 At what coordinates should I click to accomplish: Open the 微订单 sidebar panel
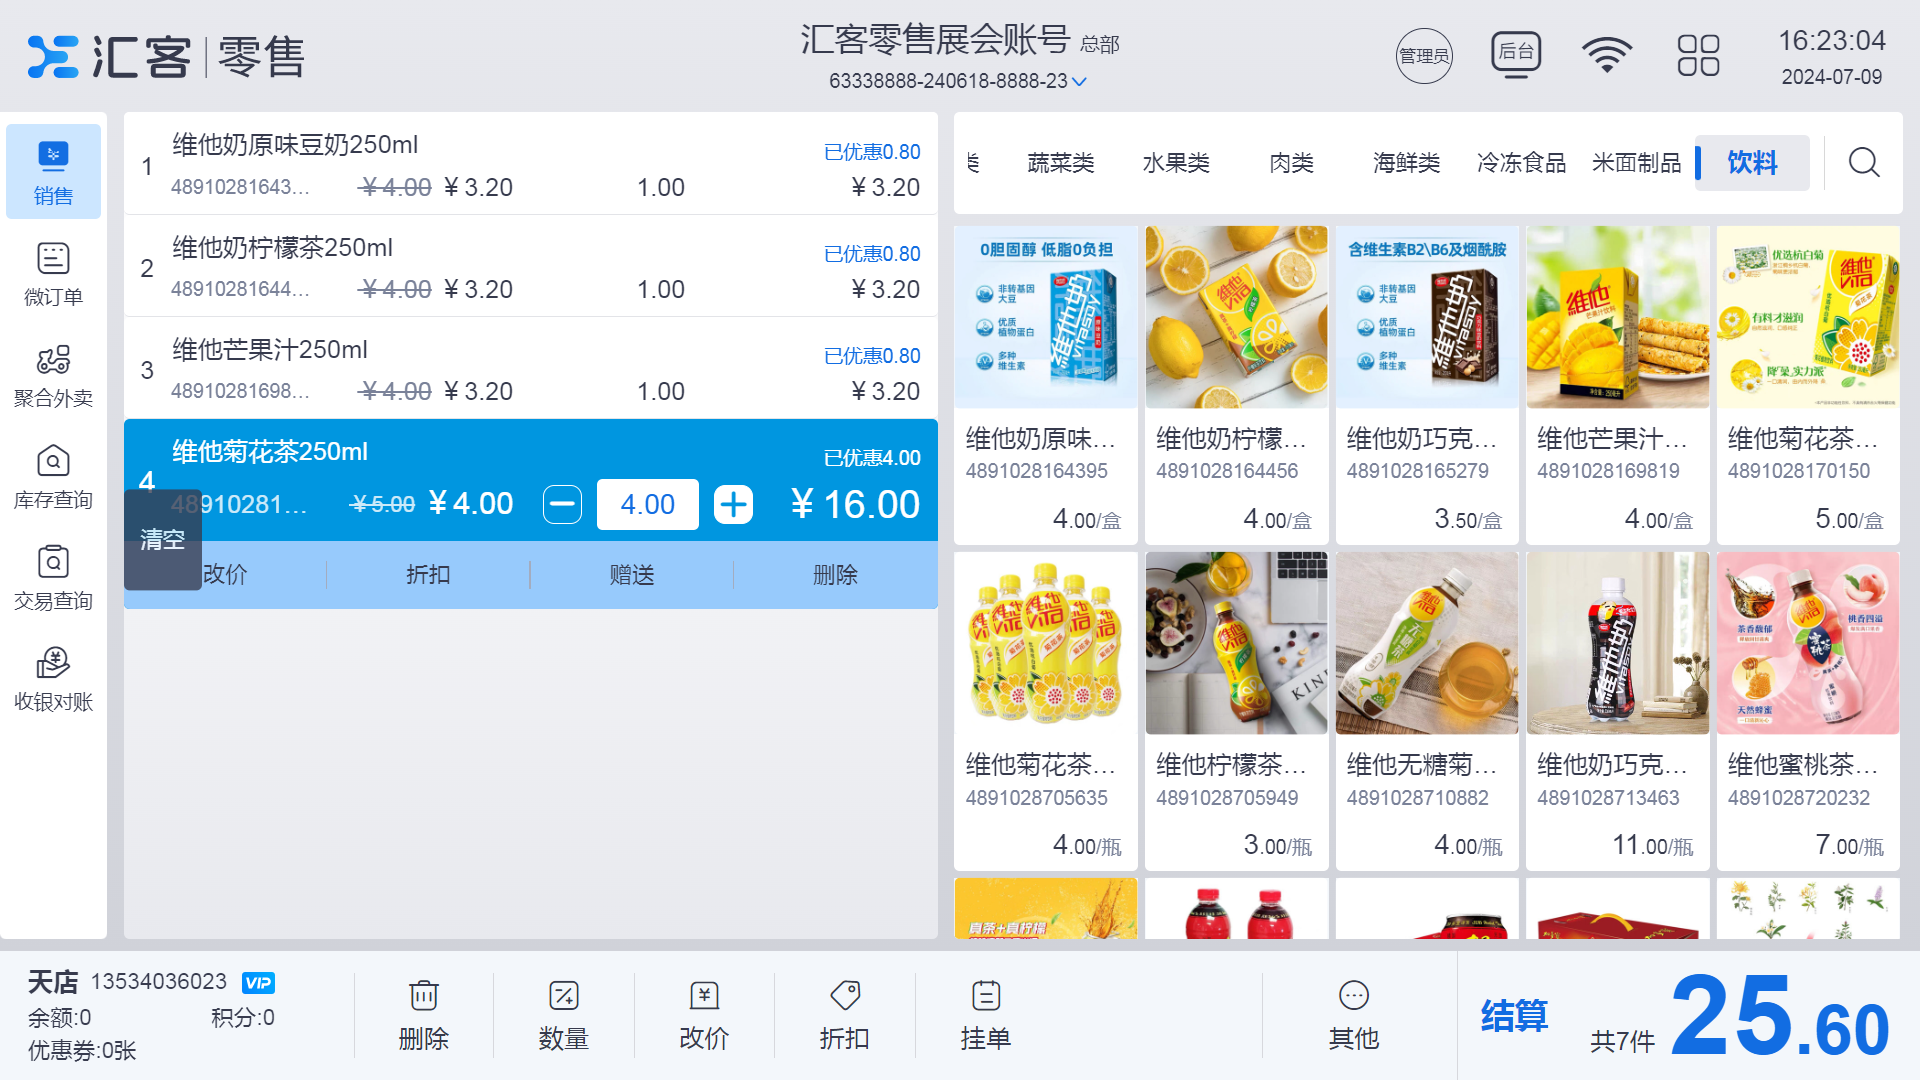(53, 272)
